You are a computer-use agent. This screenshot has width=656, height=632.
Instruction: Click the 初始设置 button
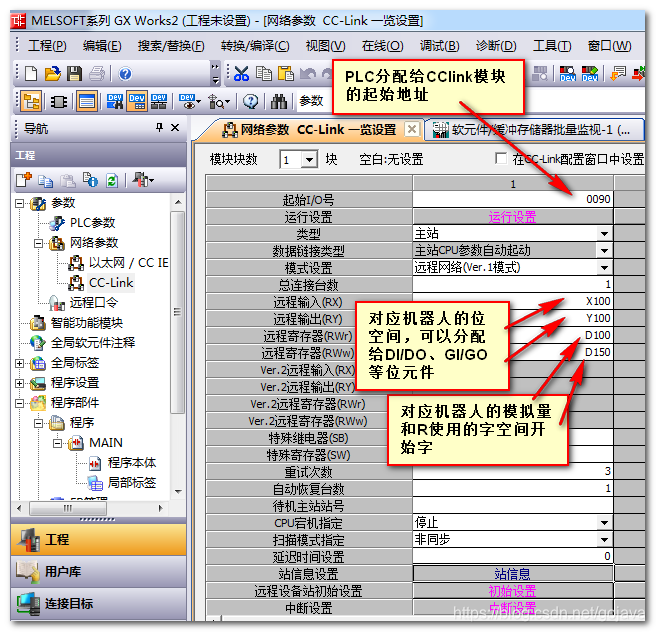click(512, 591)
